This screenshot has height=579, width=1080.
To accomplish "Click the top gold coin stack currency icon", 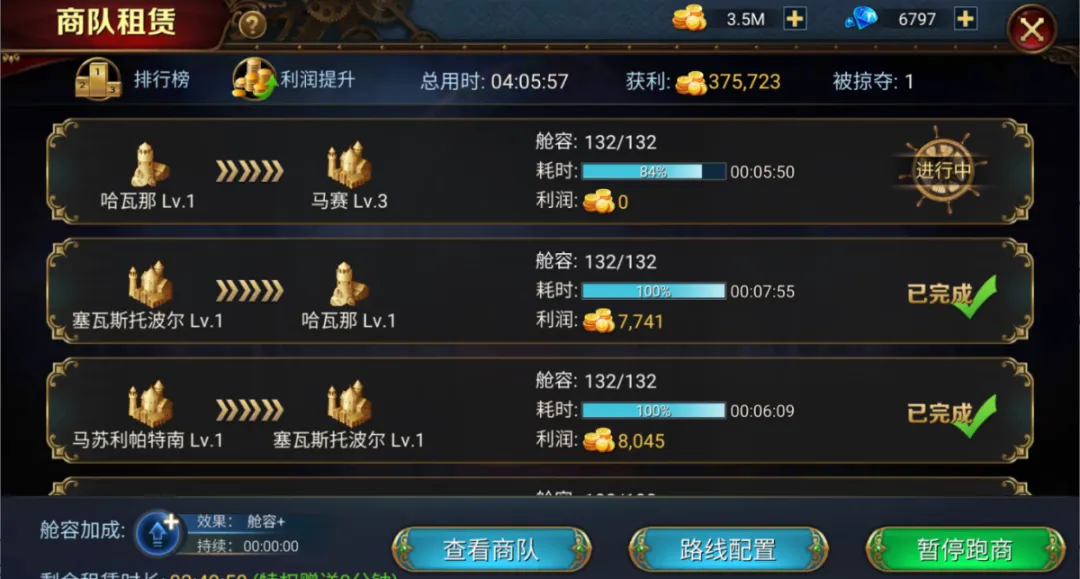I will 689,18.
